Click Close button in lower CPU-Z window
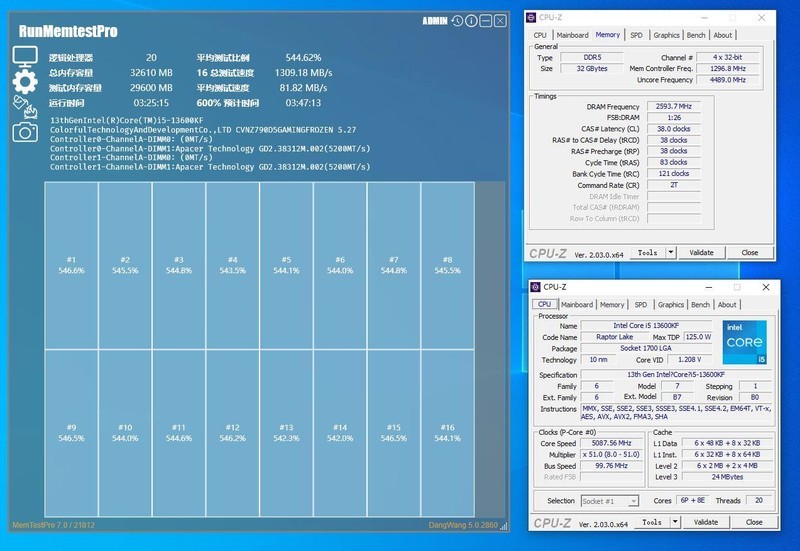Image resolution: width=800 pixels, height=551 pixels. [x=754, y=522]
